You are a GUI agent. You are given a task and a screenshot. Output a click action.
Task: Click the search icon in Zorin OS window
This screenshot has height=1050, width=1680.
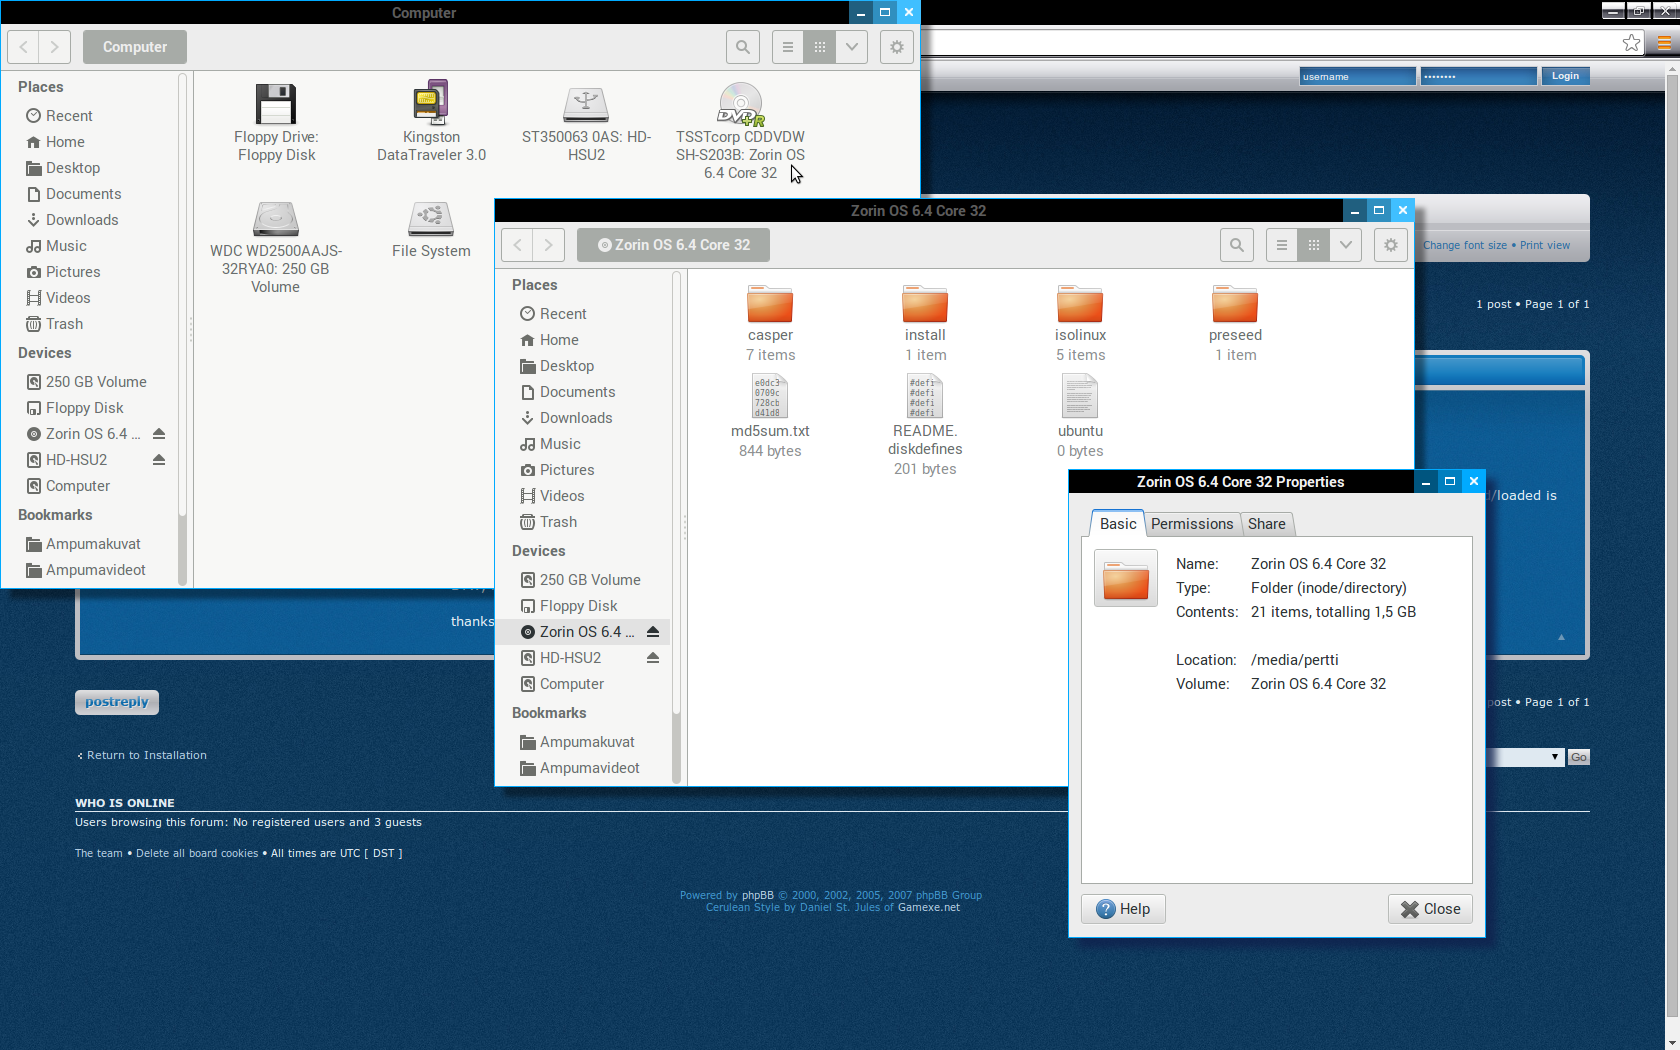click(1237, 245)
